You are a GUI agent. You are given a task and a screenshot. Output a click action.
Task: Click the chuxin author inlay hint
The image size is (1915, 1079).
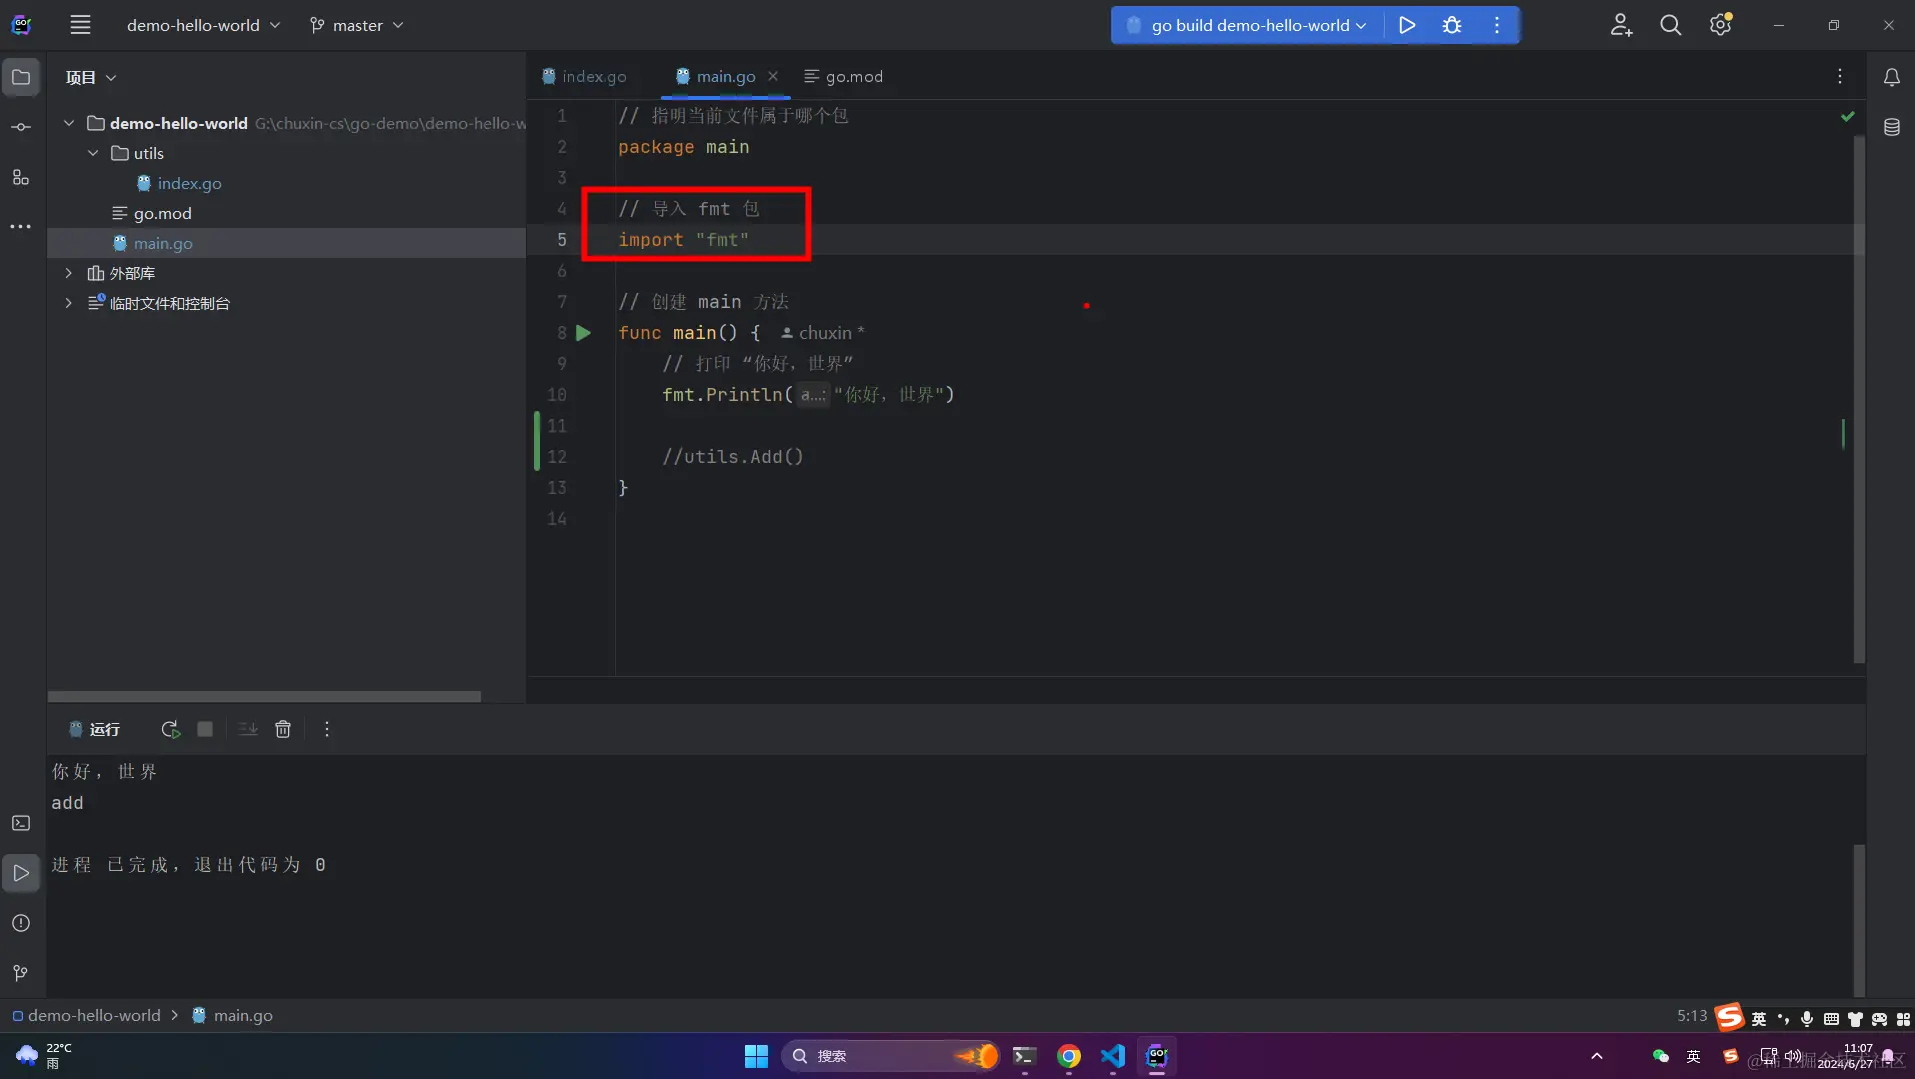(x=823, y=333)
